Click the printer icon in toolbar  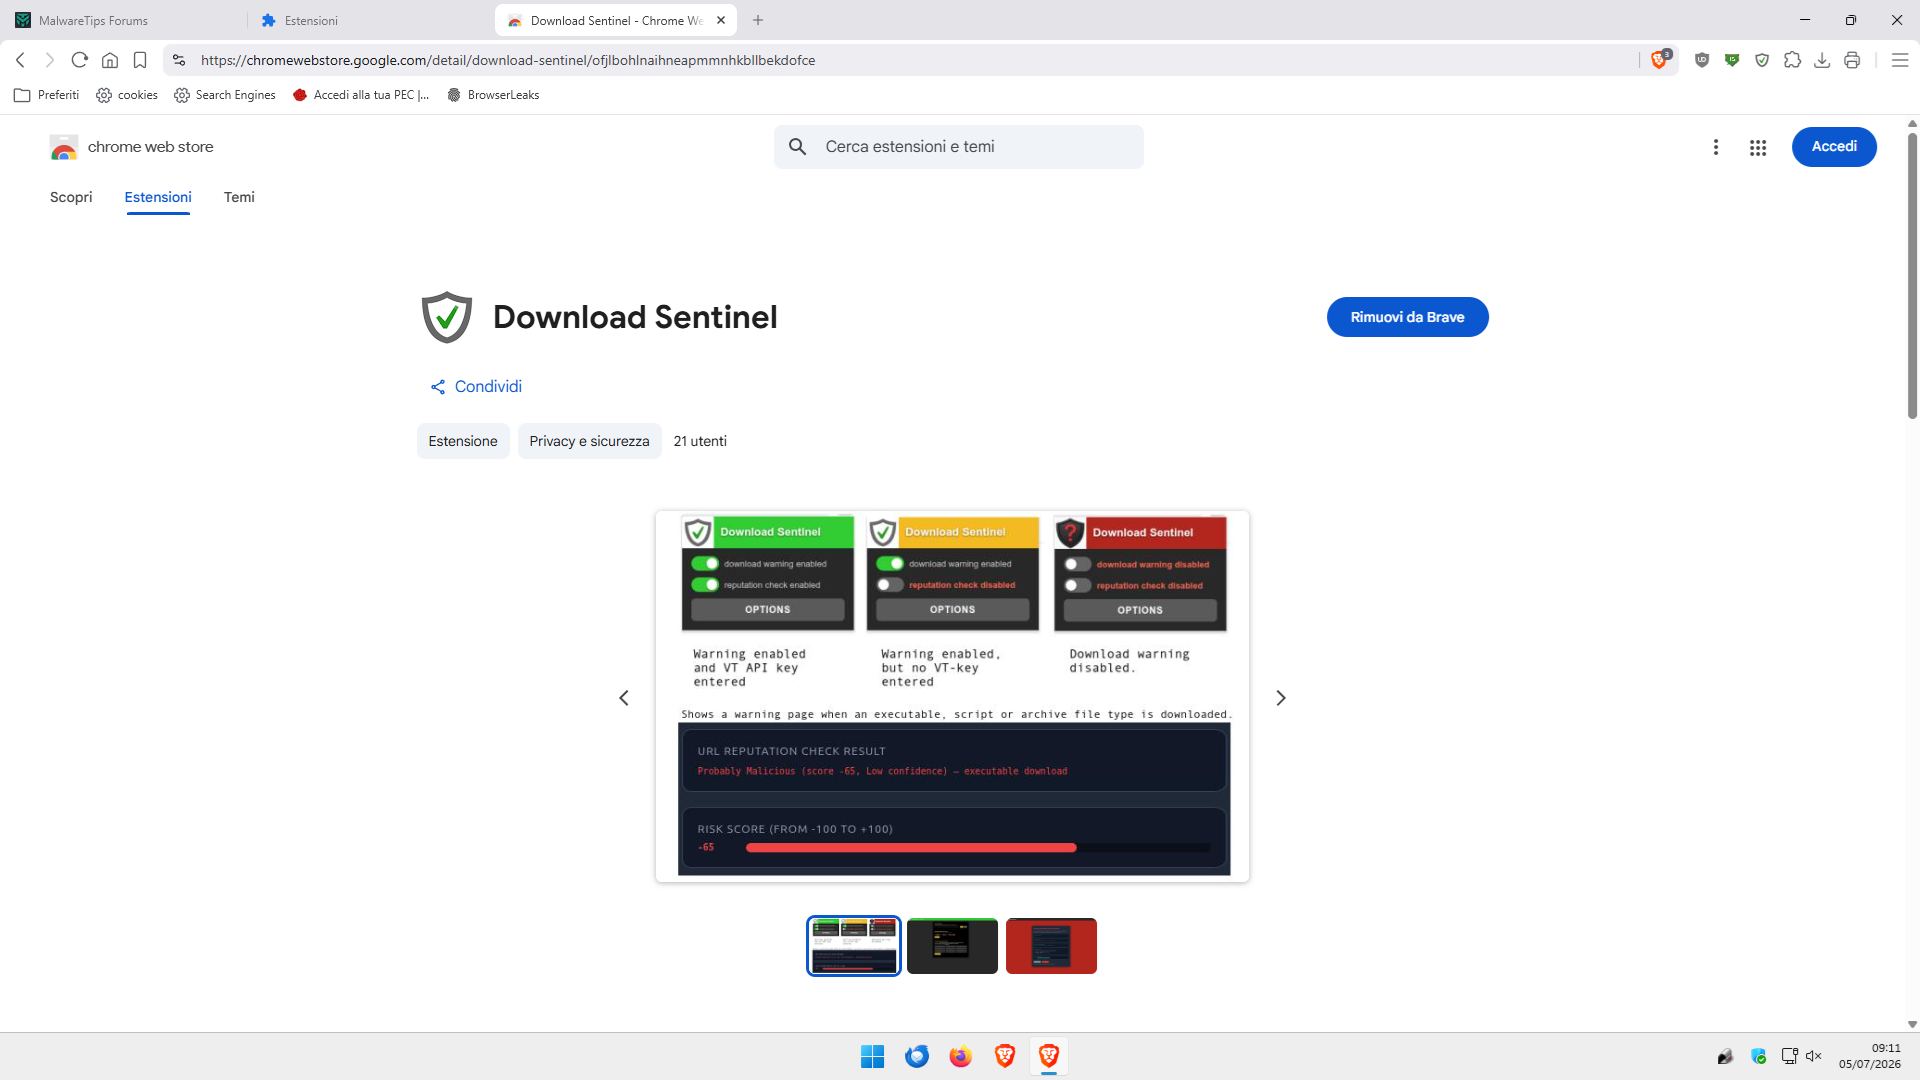(1852, 60)
